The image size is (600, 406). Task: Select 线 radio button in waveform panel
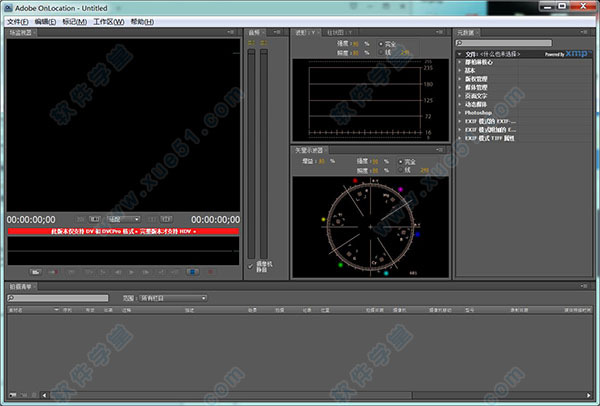click(x=381, y=52)
